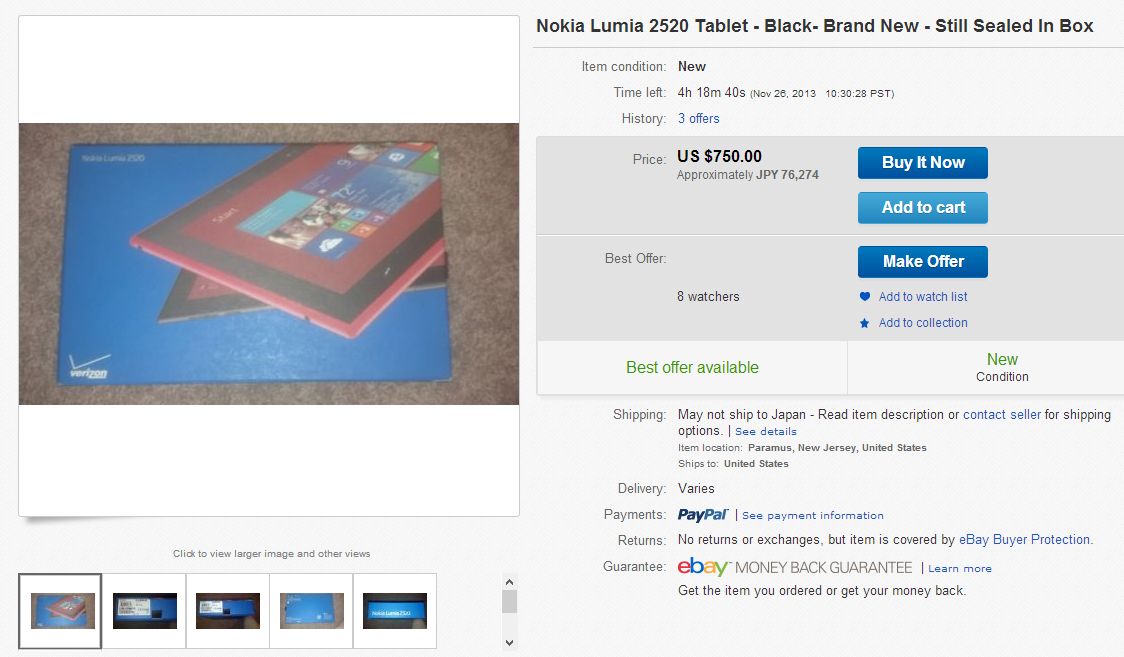
Task: Select the Best offer available panel
Action: 692,368
